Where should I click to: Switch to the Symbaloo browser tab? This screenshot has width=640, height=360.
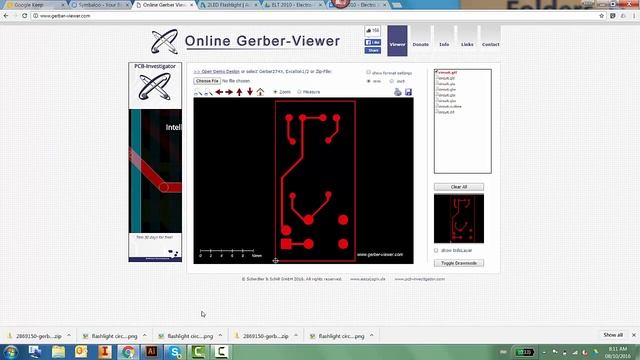point(100,5)
